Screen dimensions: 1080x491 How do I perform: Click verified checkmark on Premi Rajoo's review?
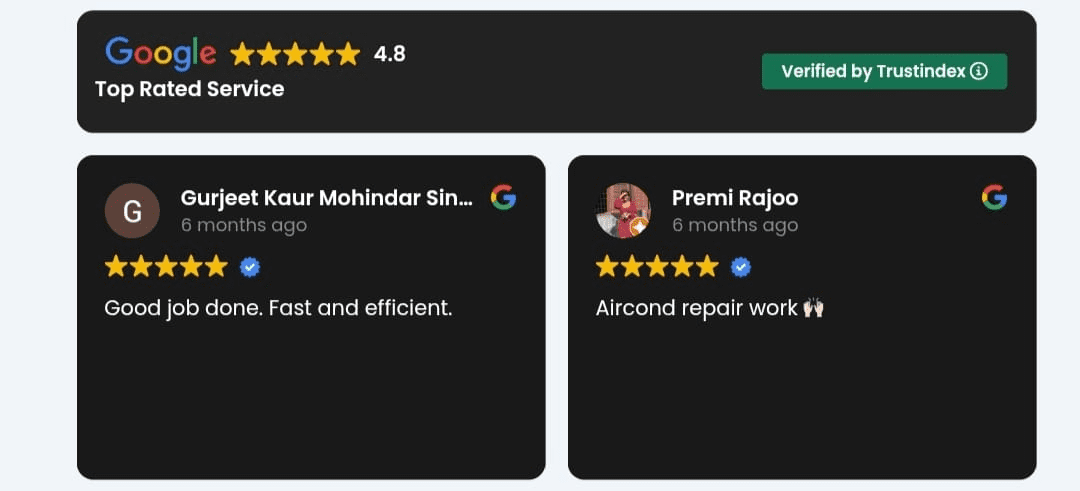(741, 267)
